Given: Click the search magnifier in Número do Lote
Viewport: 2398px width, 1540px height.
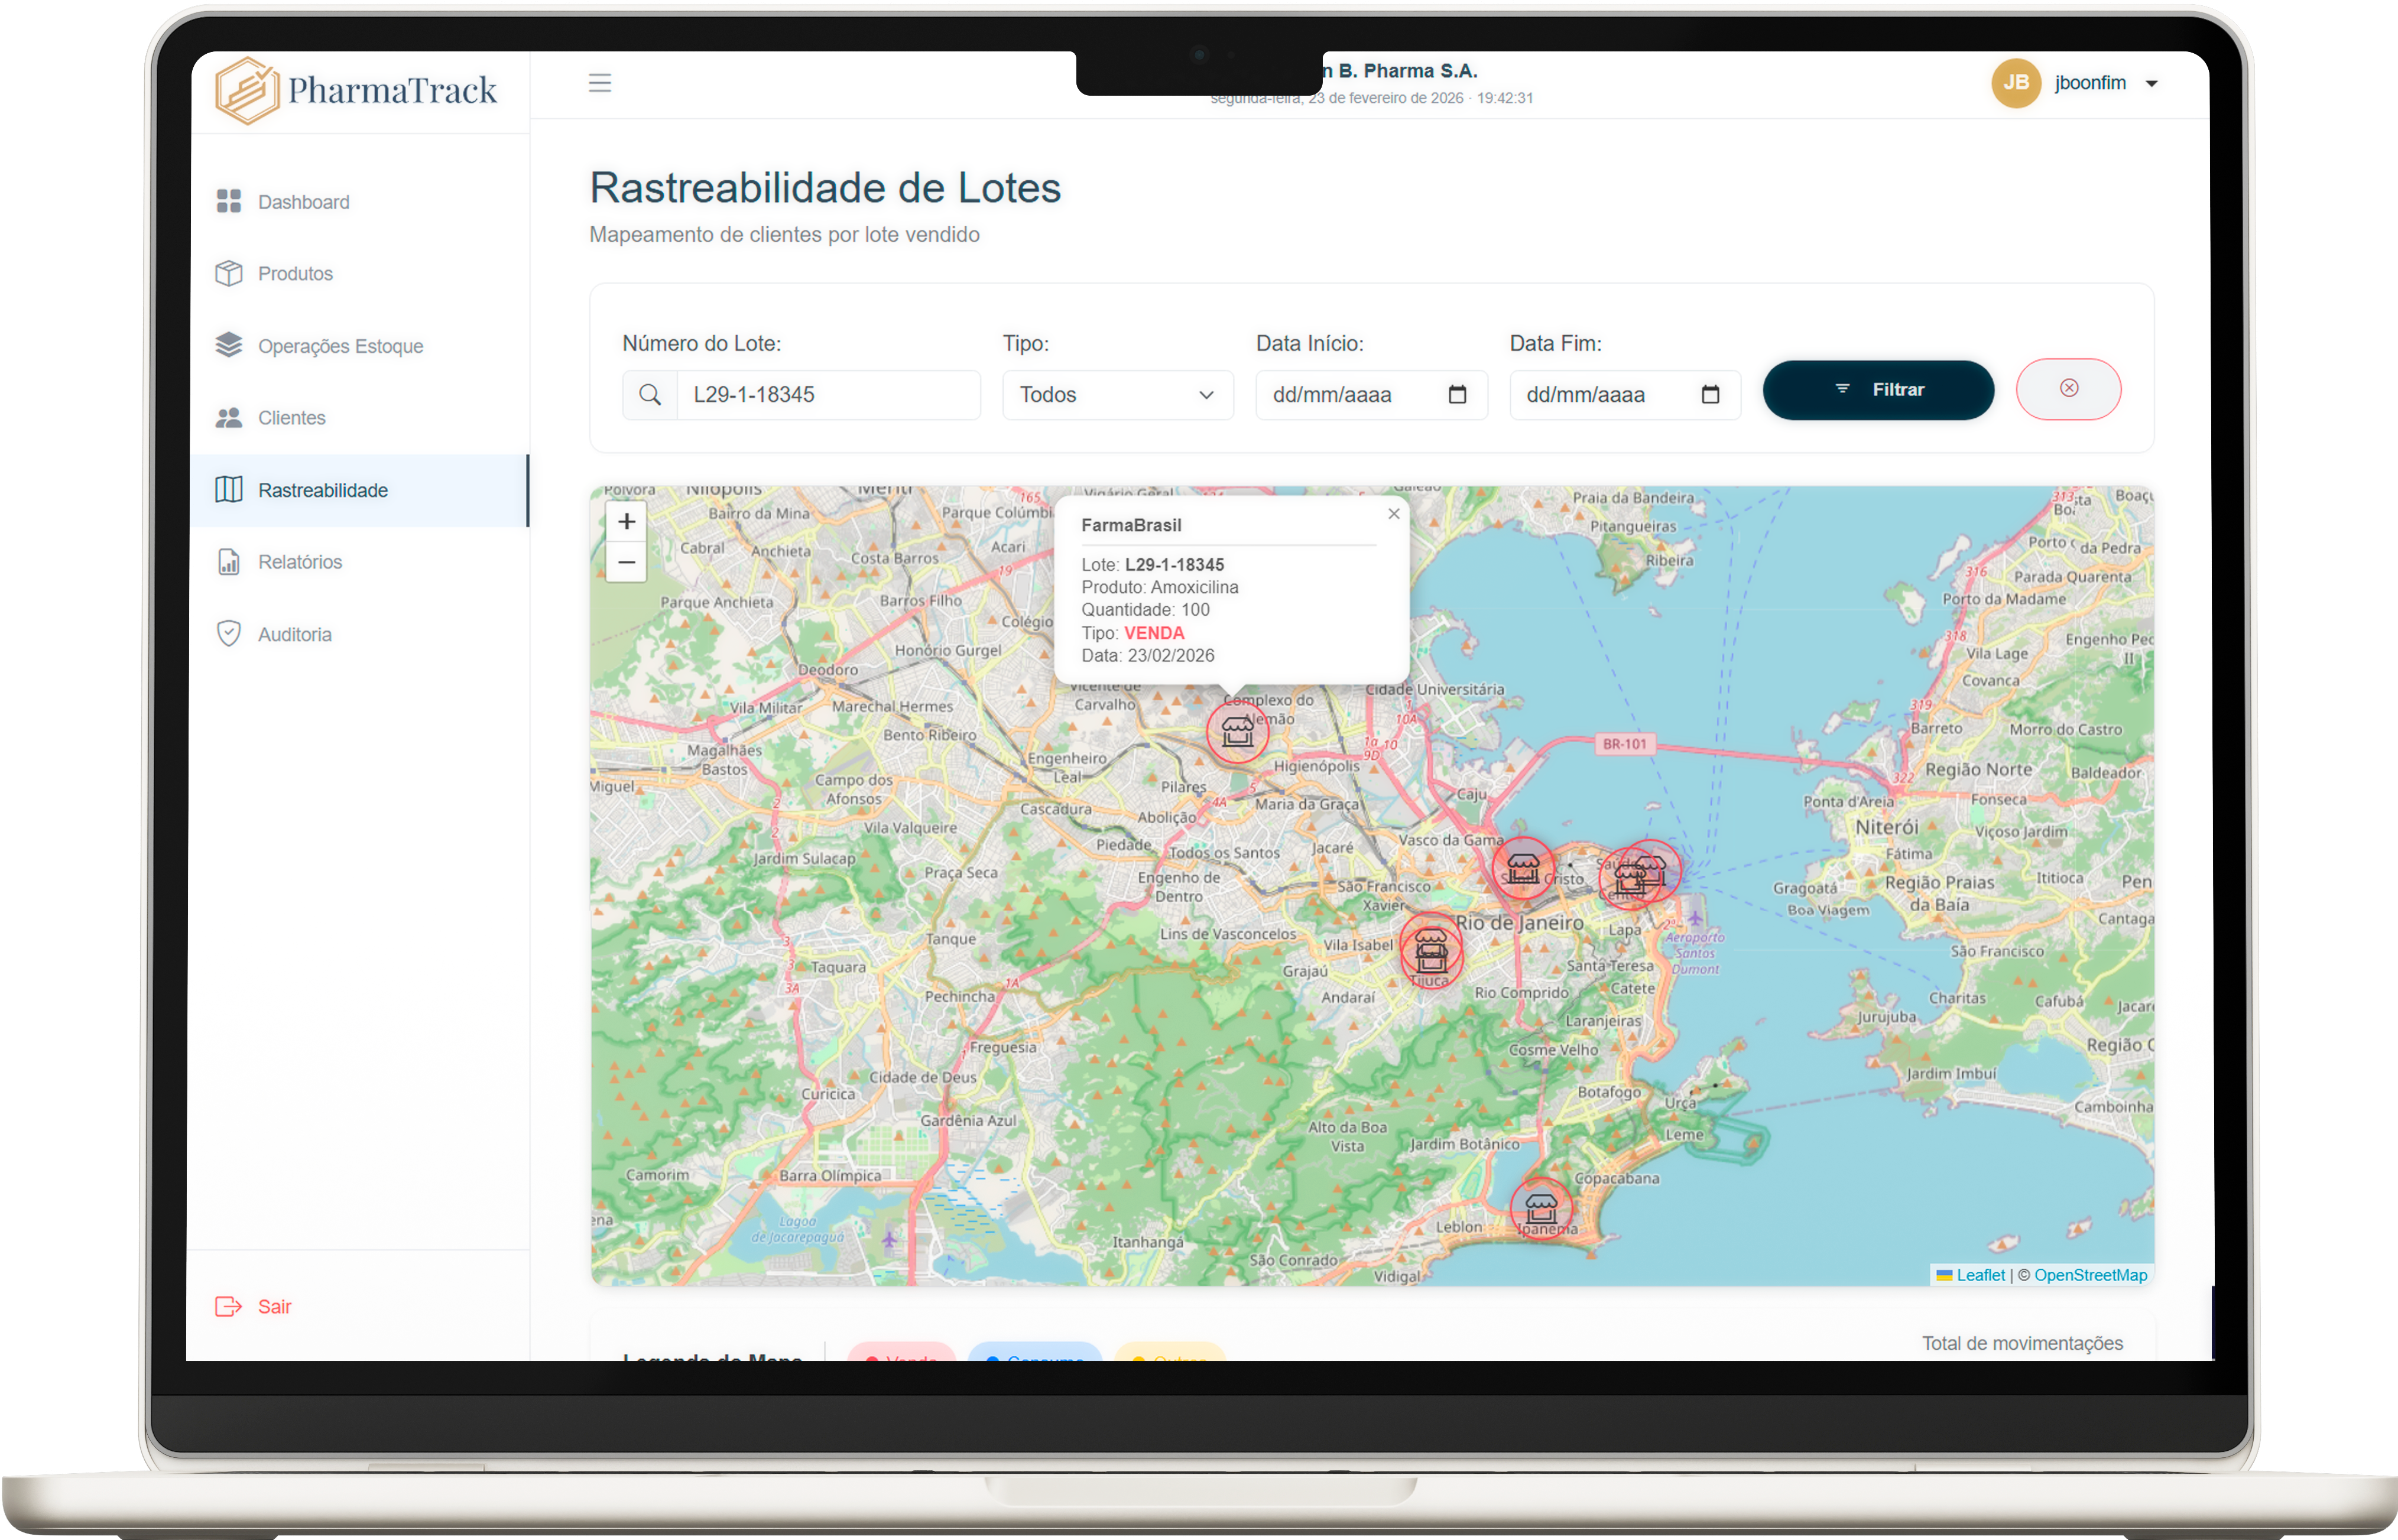Looking at the screenshot, I should (x=650, y=394).
